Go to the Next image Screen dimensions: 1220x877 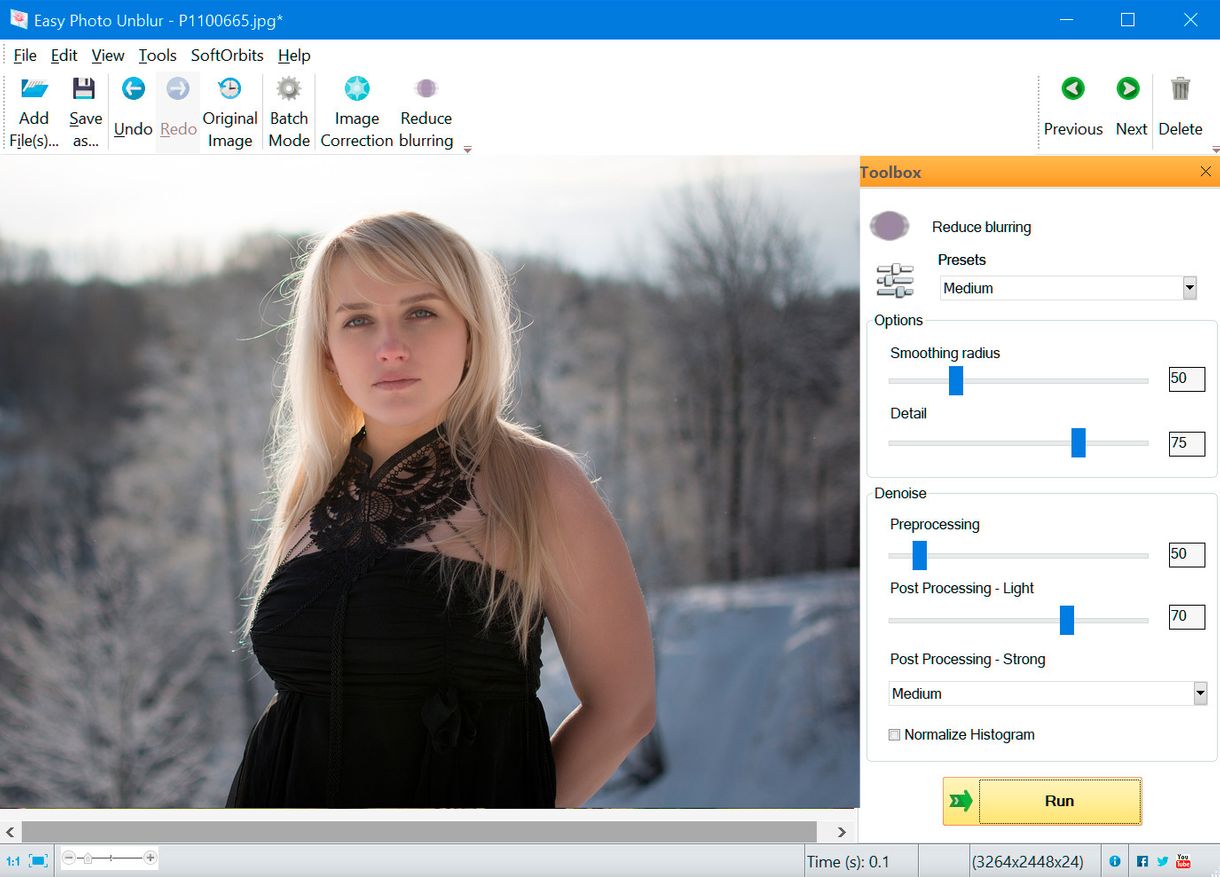[1129, 90]
